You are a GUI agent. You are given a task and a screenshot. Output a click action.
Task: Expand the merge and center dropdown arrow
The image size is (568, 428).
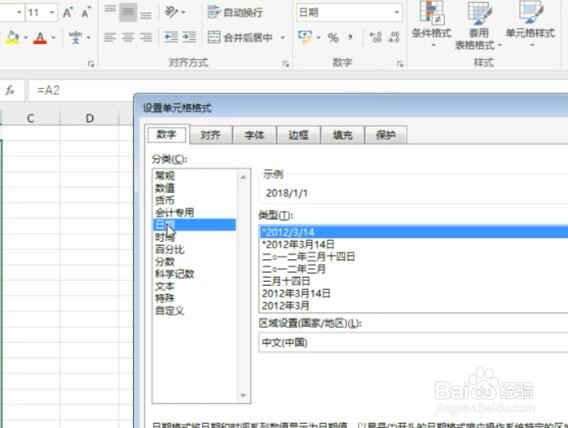[x=283, y=37]
